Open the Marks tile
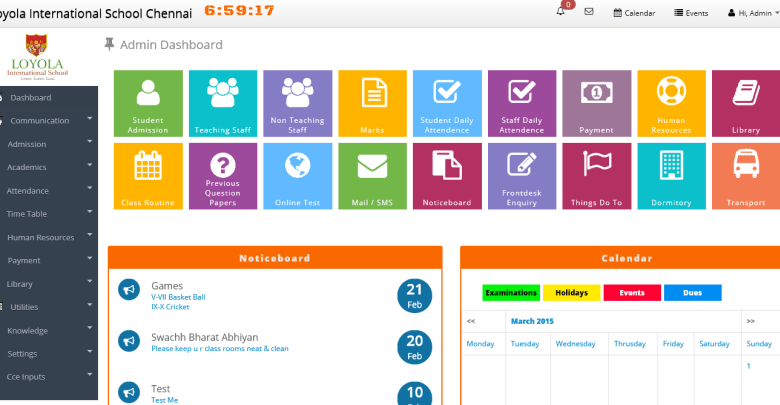 click(x=372, y=104)
